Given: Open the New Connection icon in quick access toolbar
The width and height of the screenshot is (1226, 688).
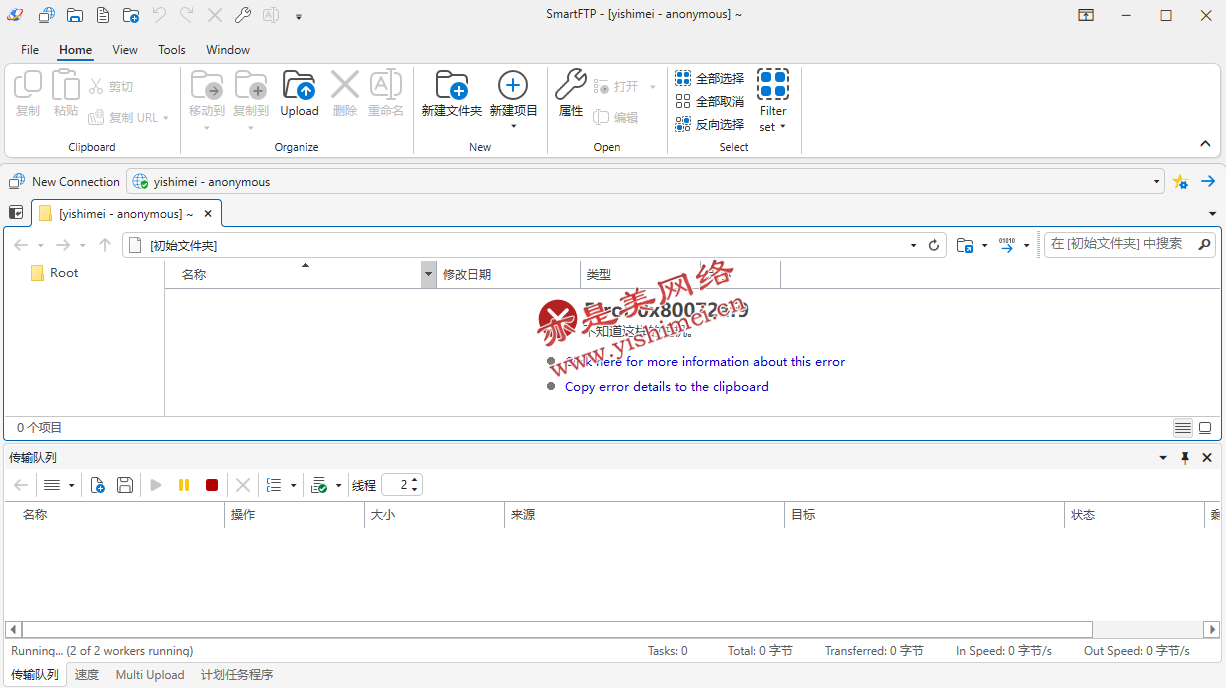Looking at the screenshot, I should point(46,15).
